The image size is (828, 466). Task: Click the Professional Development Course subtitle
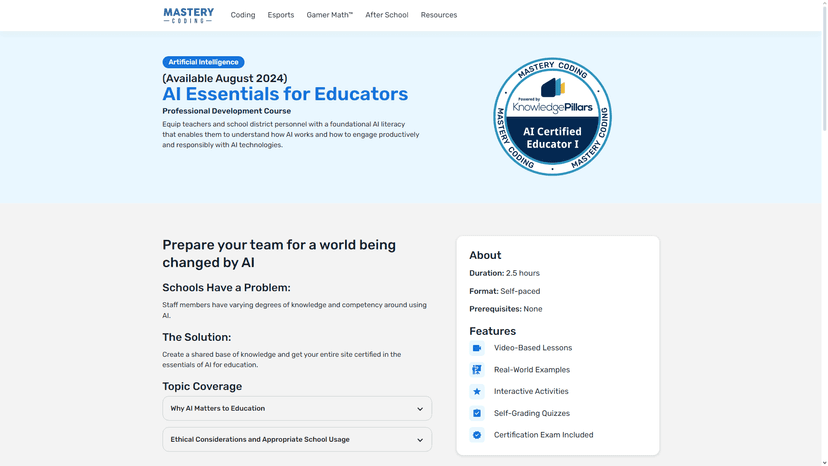pyautogui.click(x=227, y=111)
